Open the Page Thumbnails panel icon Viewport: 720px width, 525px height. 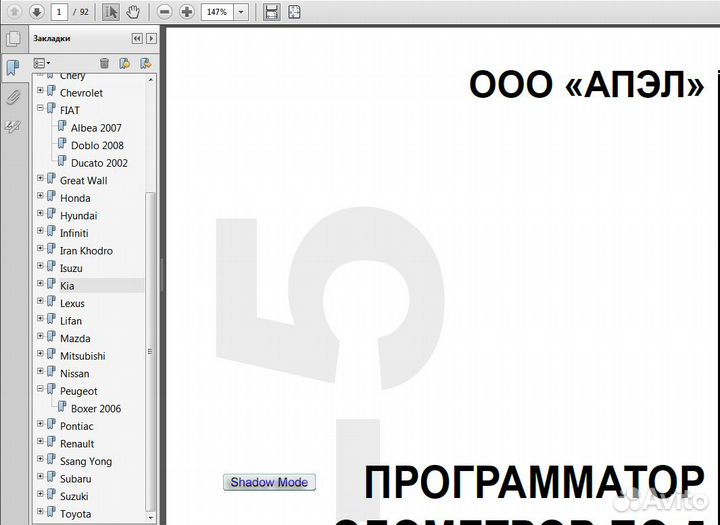(x=14, y=39)
